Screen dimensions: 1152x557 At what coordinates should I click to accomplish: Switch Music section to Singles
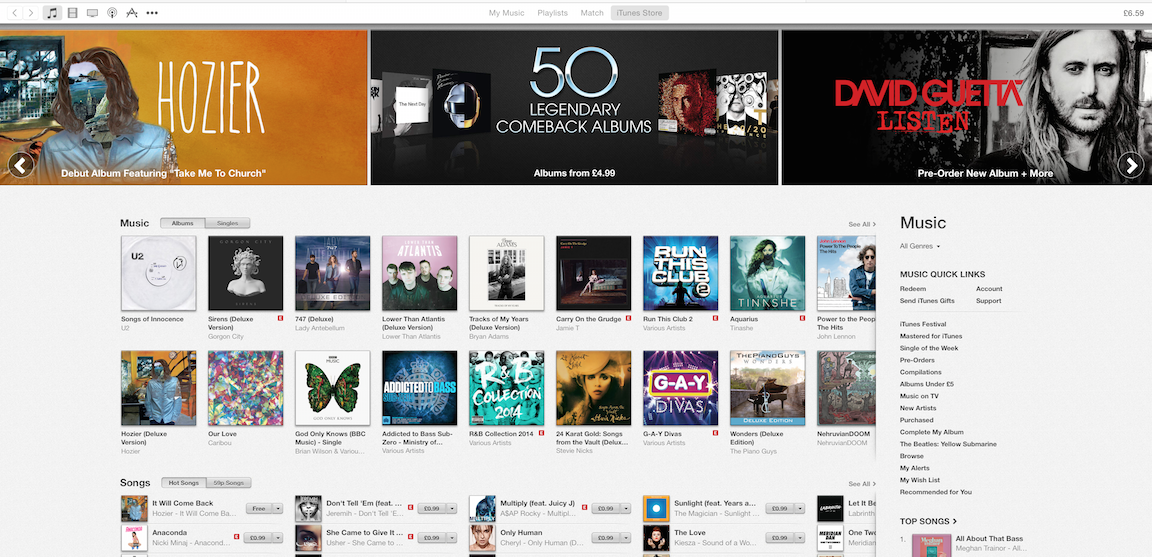tap(228, 223)
